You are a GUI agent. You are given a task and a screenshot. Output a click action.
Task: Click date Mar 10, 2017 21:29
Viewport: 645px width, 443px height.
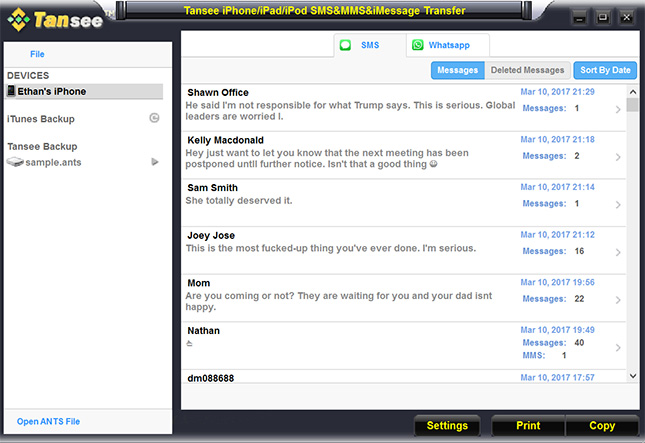[x=557, y=92]
